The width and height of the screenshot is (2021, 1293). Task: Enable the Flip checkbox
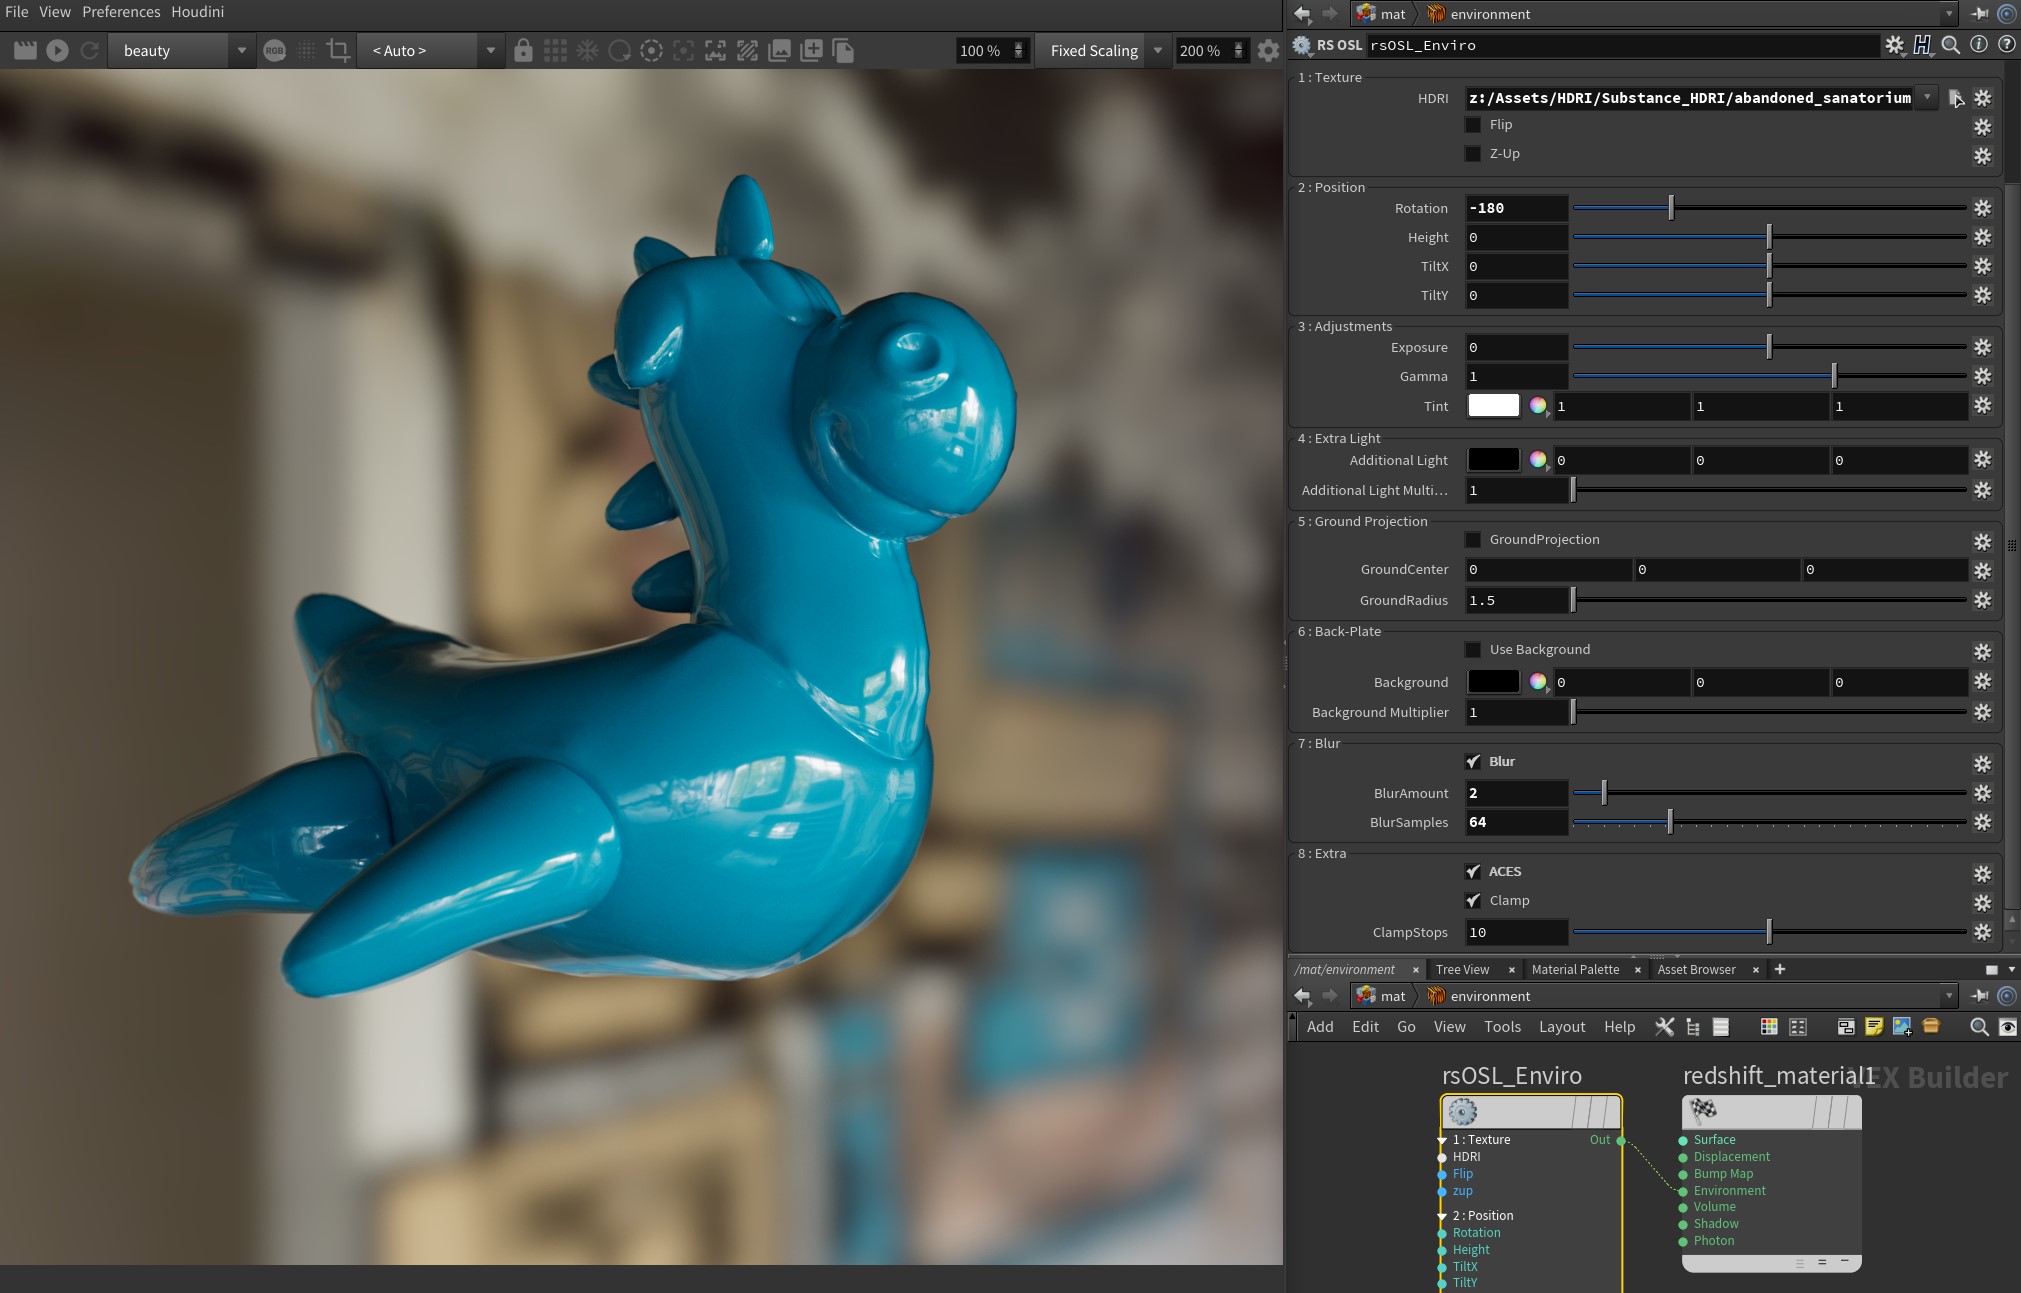pyautogui.click(x=1473, y=125)
